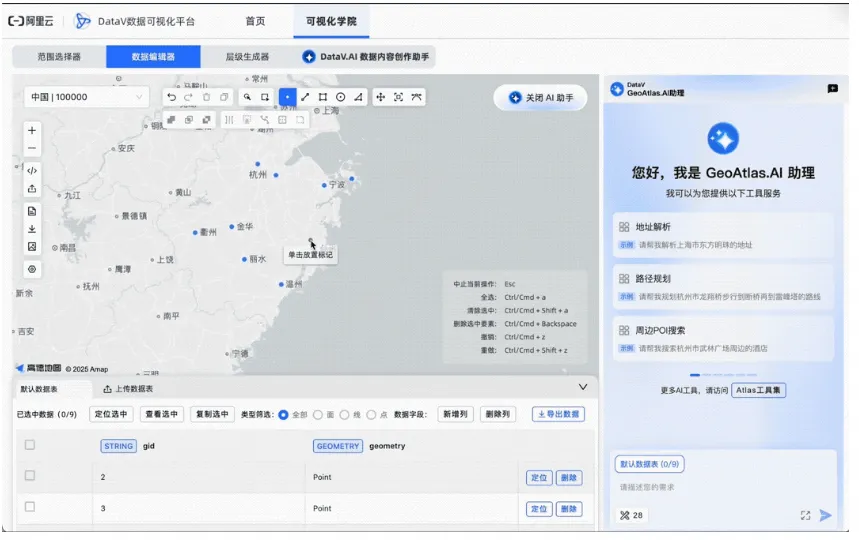Image resolution: width=859 pixels, height=540 pixels.
Task: Select the 全部 type filter radio
Action: (x=283, y=415)
